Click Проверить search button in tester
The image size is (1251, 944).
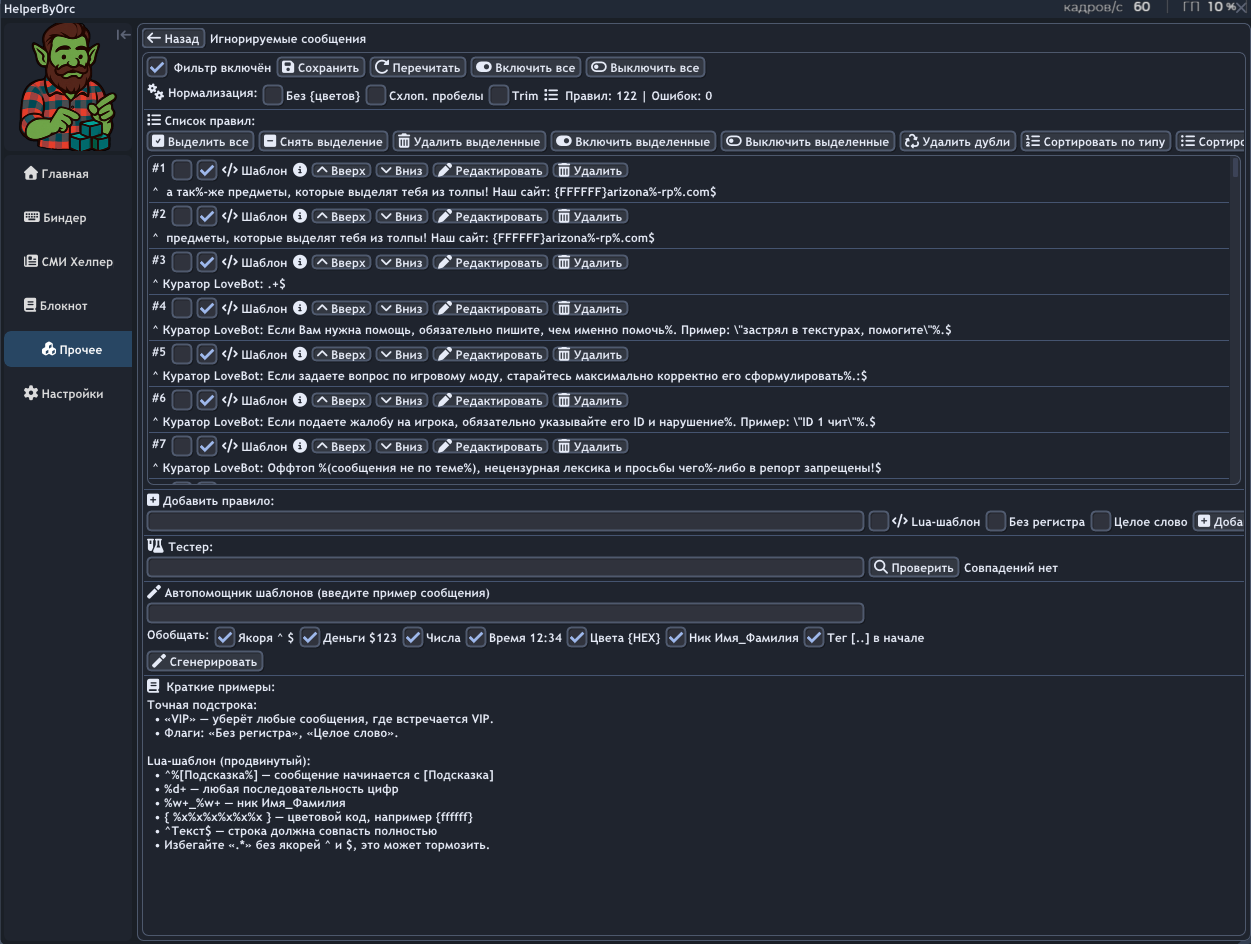click(912, 567)
